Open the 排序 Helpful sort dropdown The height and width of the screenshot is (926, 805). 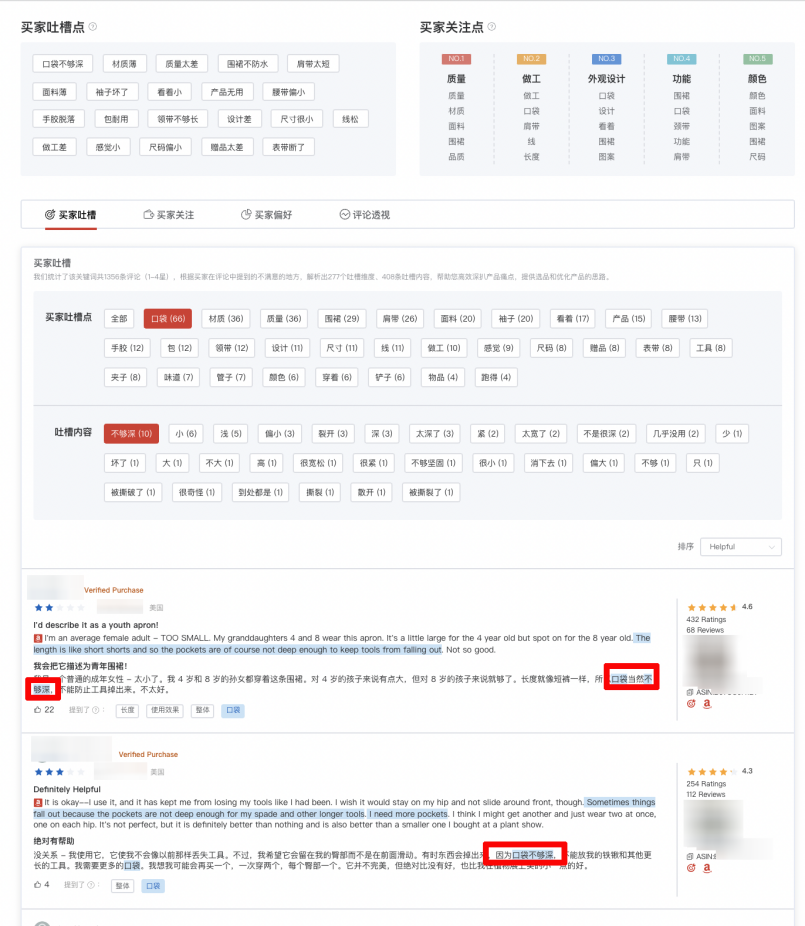click(740, 547)
